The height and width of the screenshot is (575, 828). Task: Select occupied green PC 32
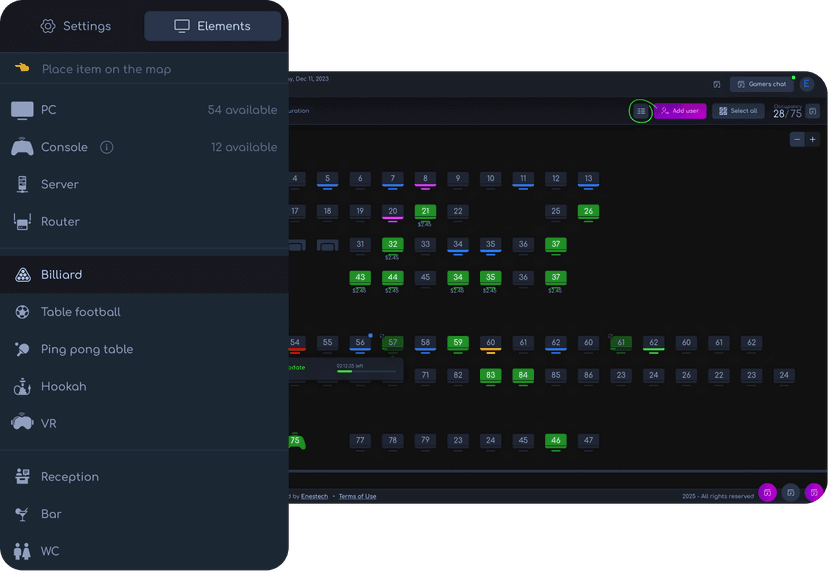tap(392, 245)
